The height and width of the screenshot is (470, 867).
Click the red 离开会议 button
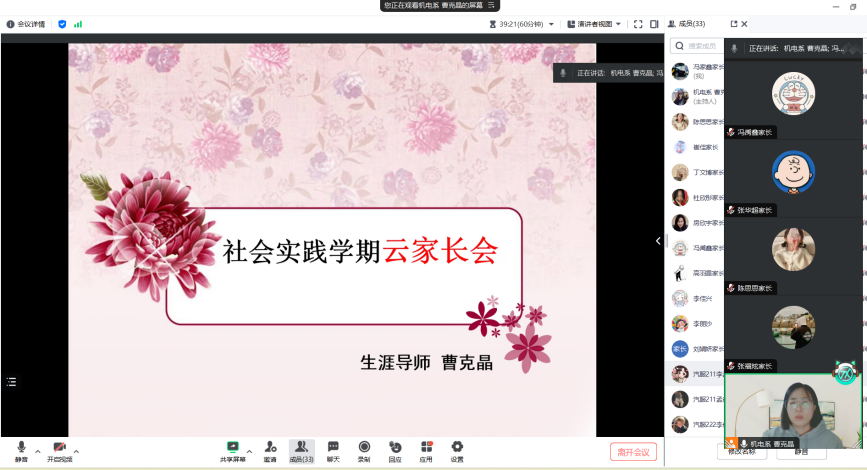pyautogui.click(x=633, y=452)
